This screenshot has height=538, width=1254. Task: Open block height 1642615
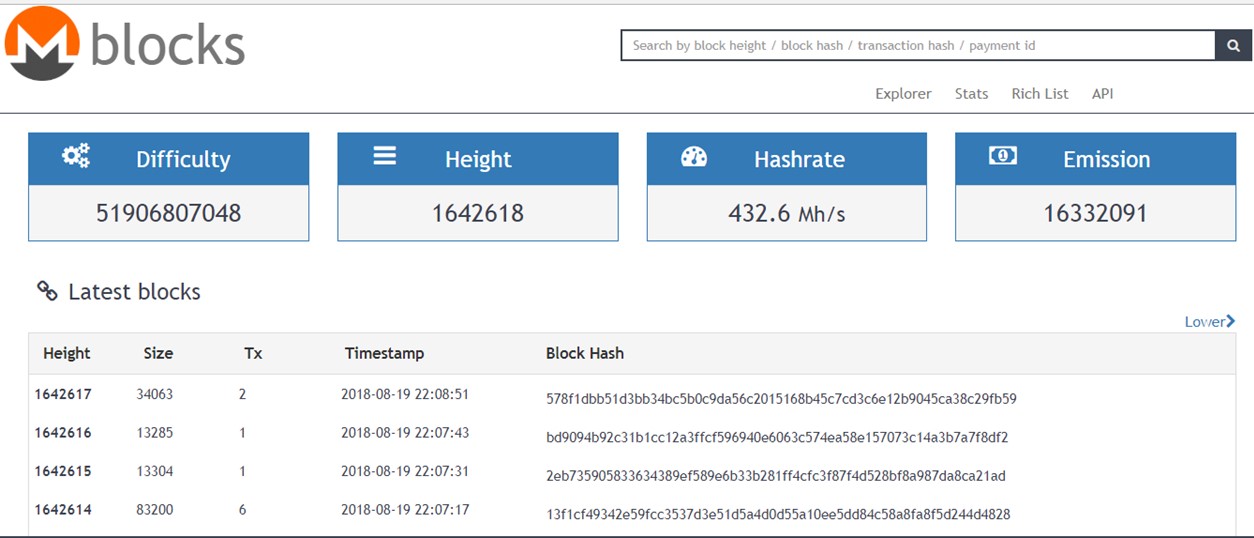[63, 471]
